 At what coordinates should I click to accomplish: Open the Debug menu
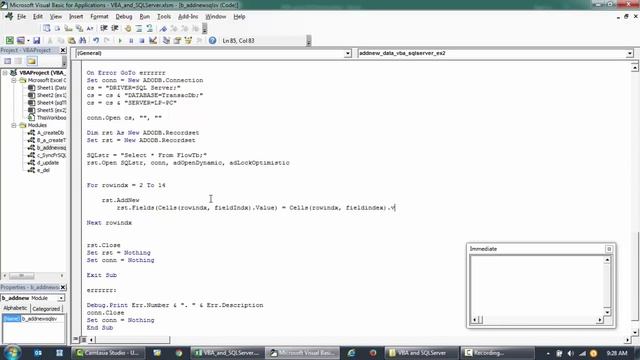pyautogui.click(x=124, y=17)
